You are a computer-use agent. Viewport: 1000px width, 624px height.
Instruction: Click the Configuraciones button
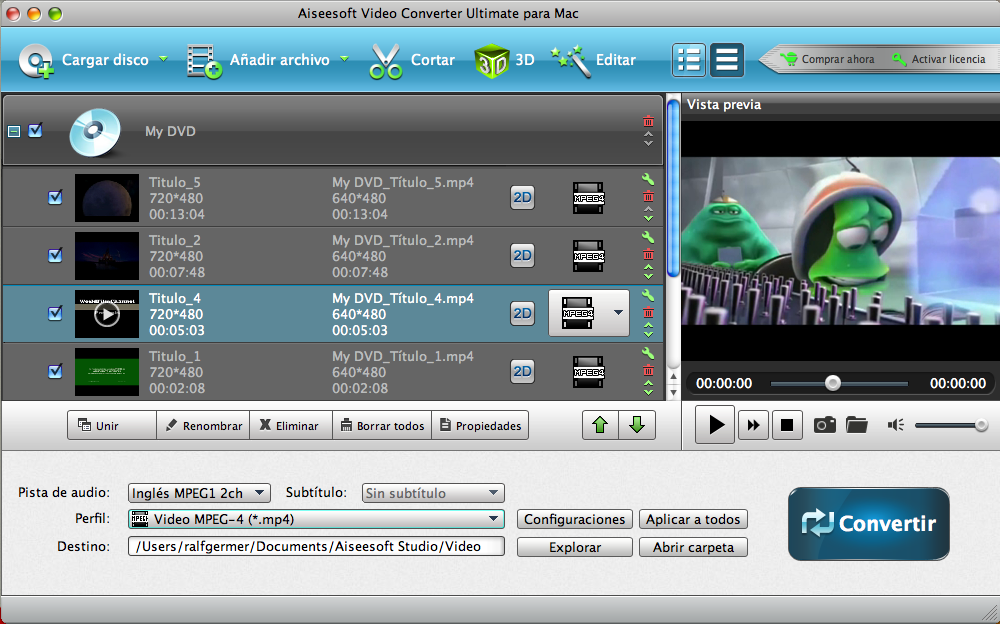click(575, 519)
